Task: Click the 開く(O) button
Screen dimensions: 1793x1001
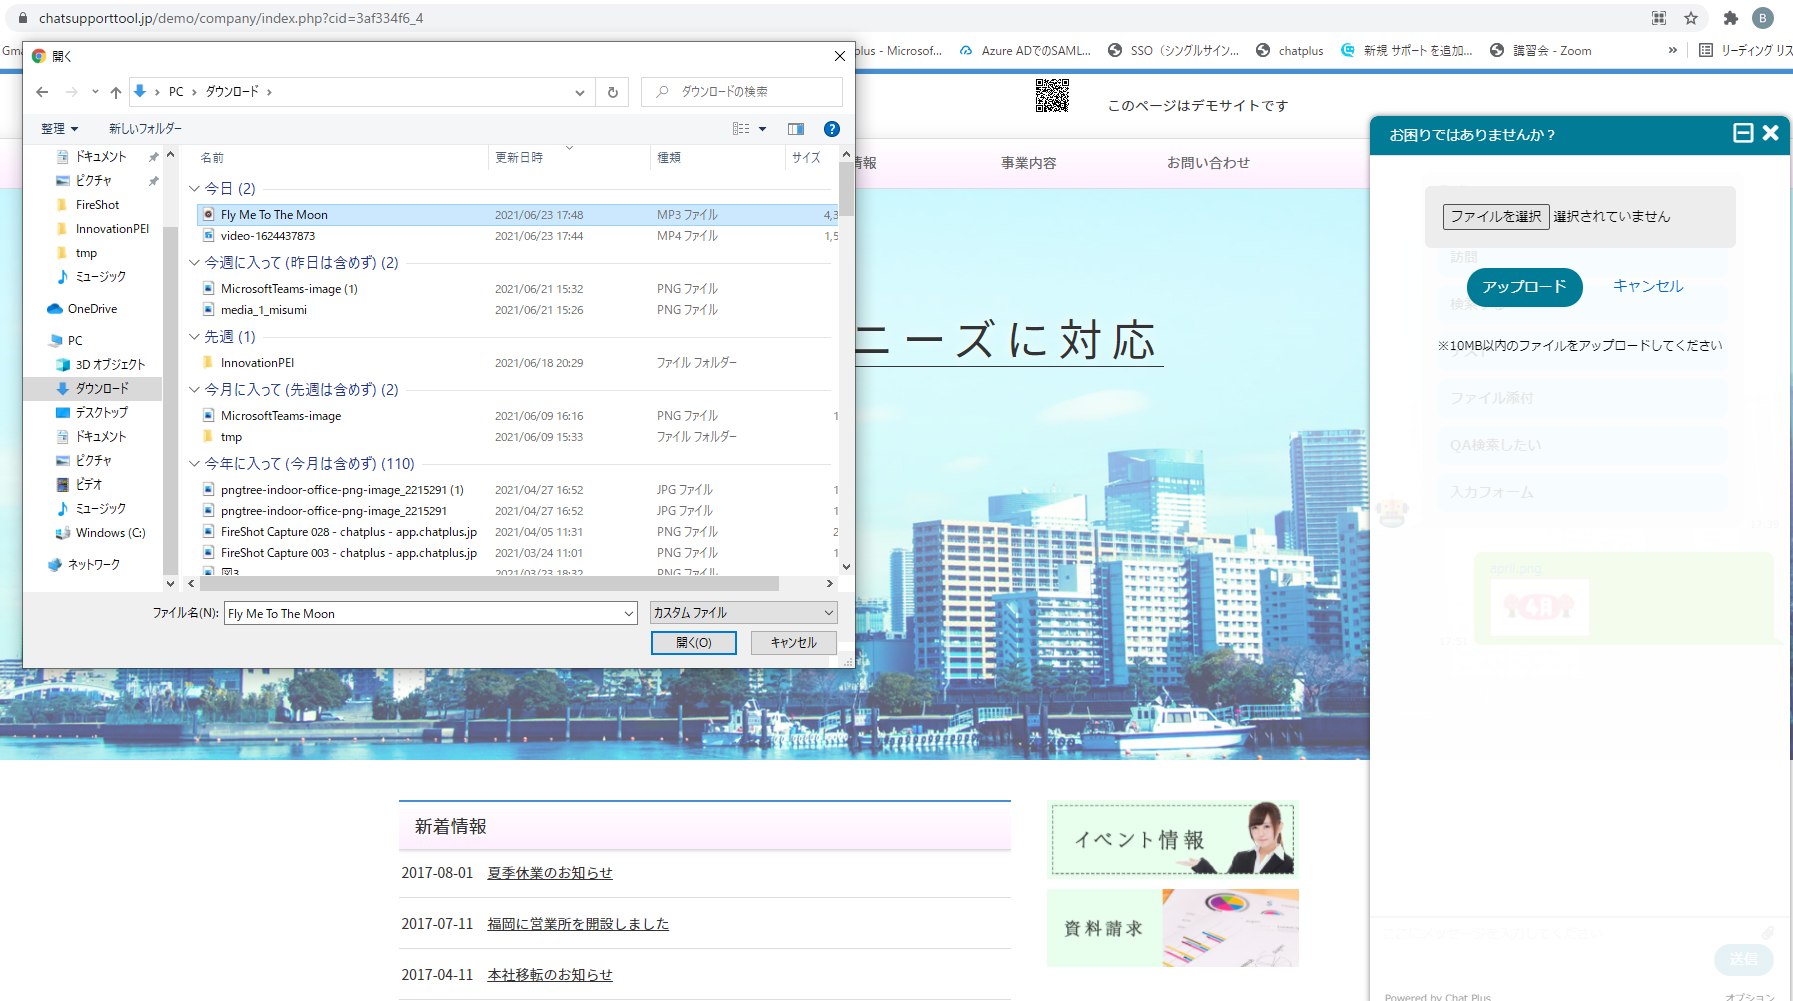Action: tap(693, 643)
